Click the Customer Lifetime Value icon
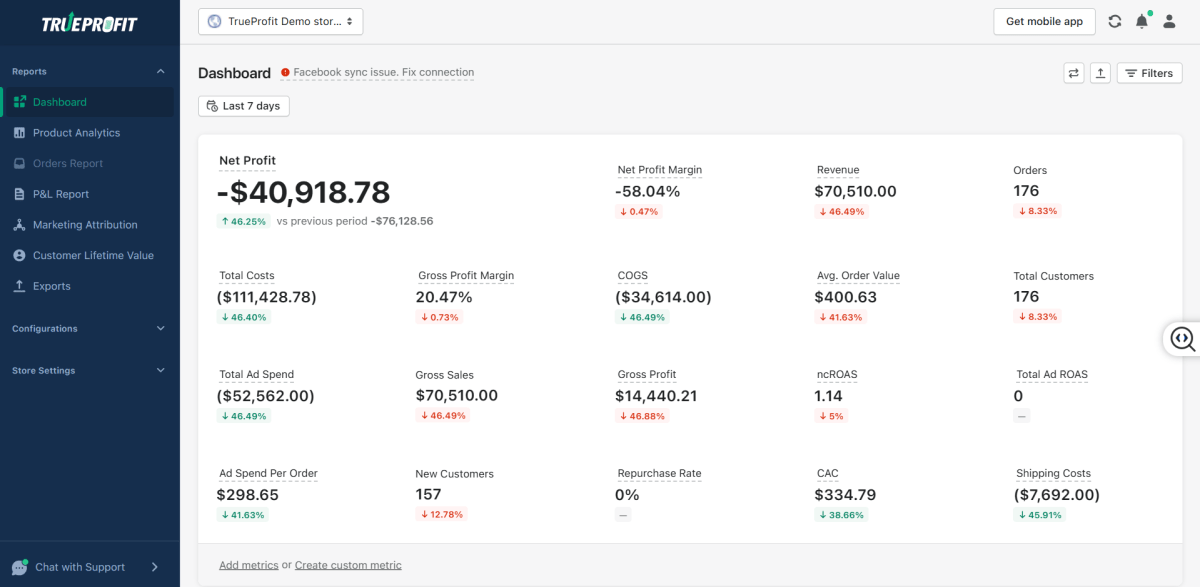This screenshot has height=587, width=1200. click(x=20, y=255)
